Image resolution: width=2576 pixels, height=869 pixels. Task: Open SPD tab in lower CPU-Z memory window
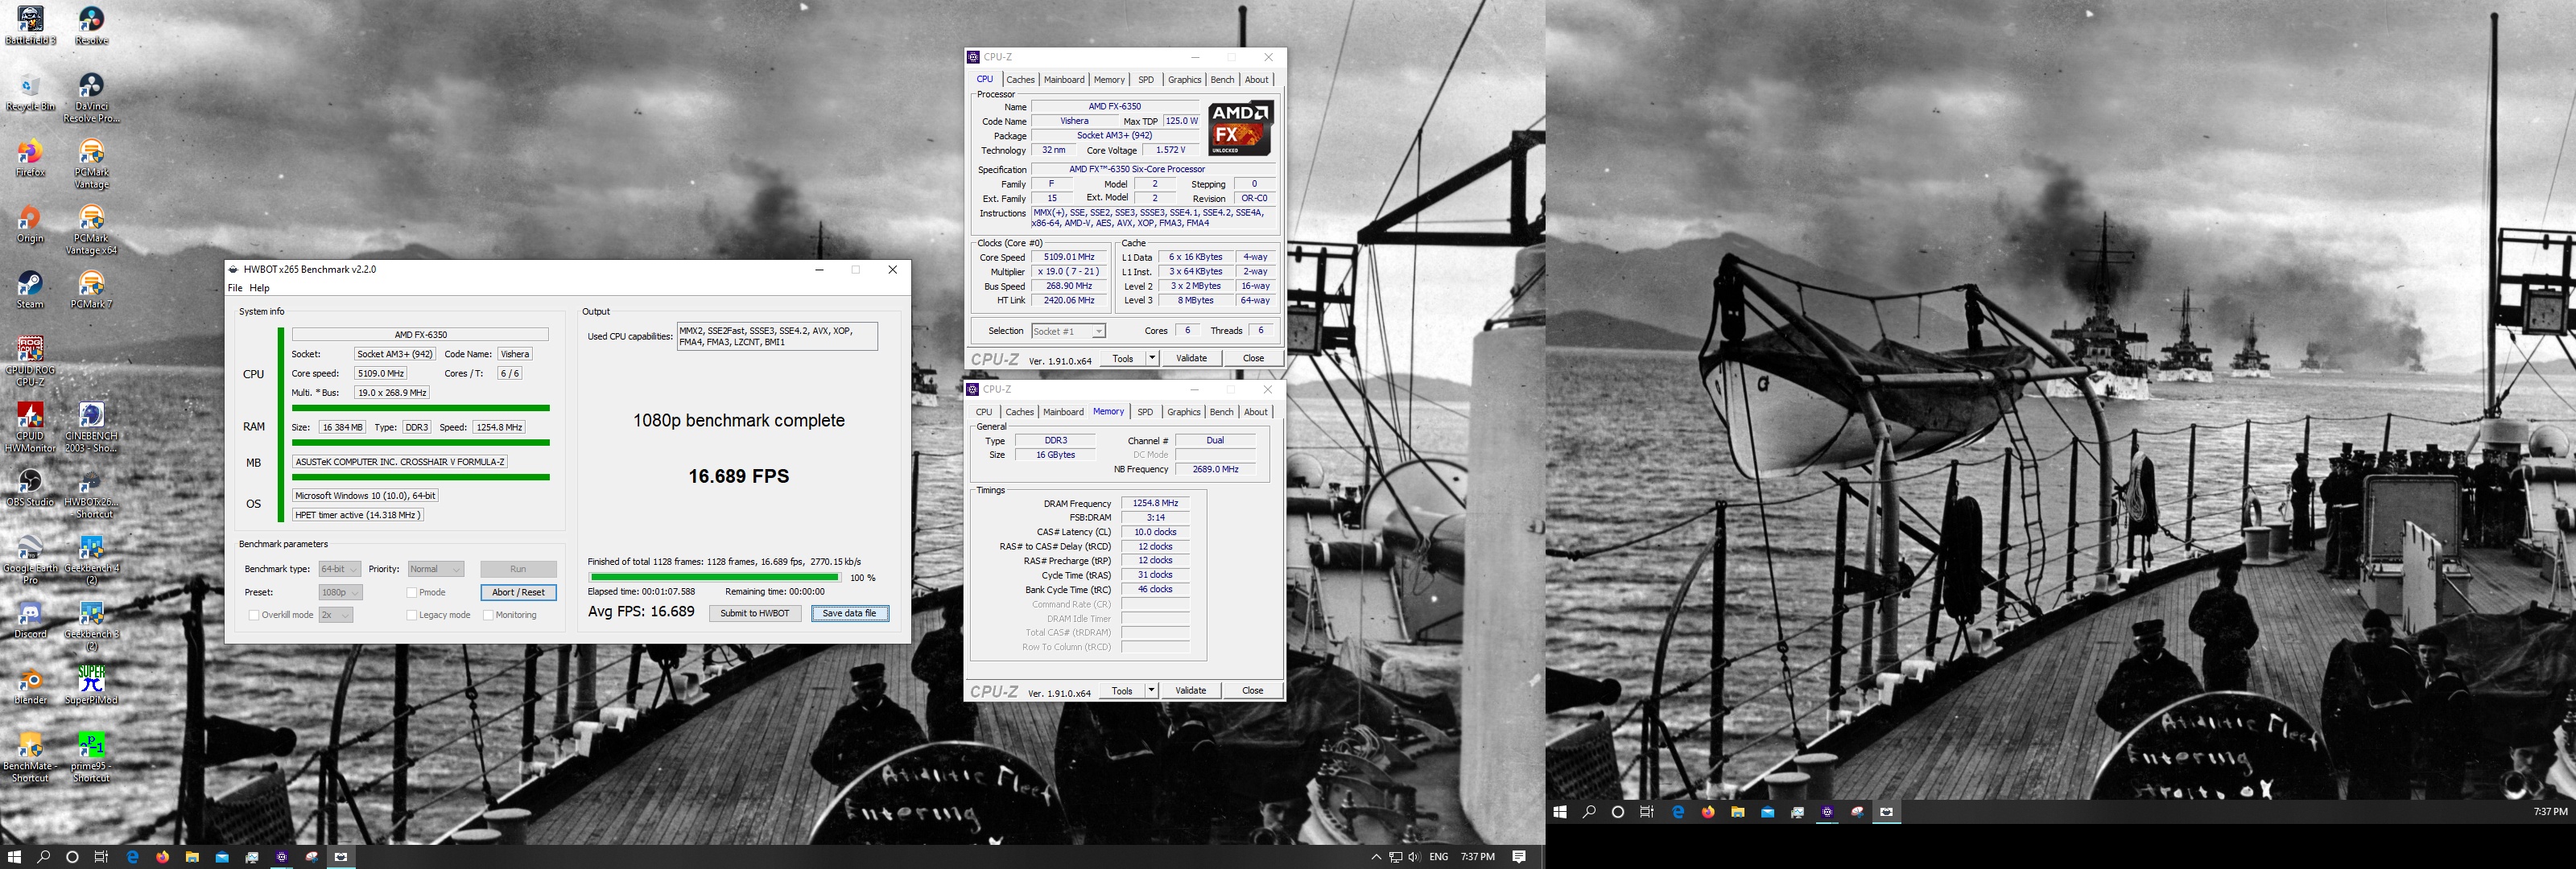pos(1145,412)
